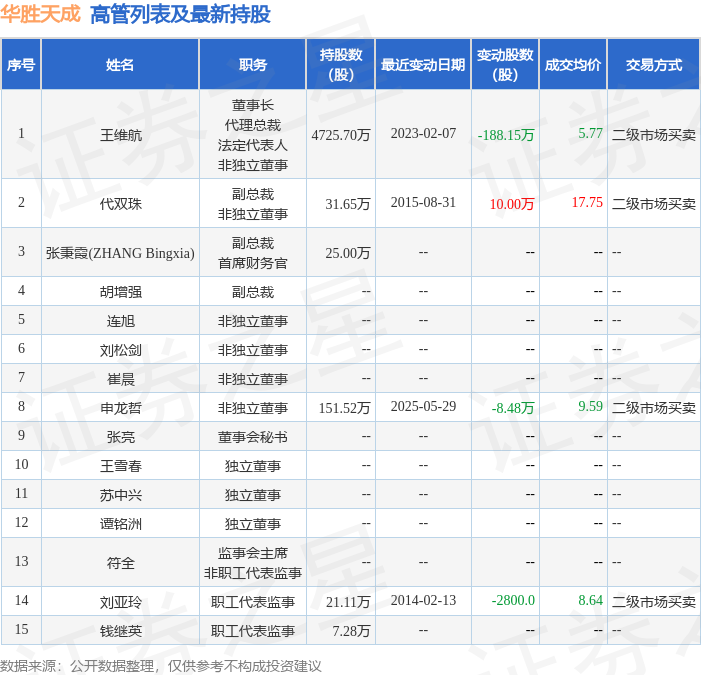This screenshot has height=675, width=701.
Task: Click the position 董事长
Action: 253,105
